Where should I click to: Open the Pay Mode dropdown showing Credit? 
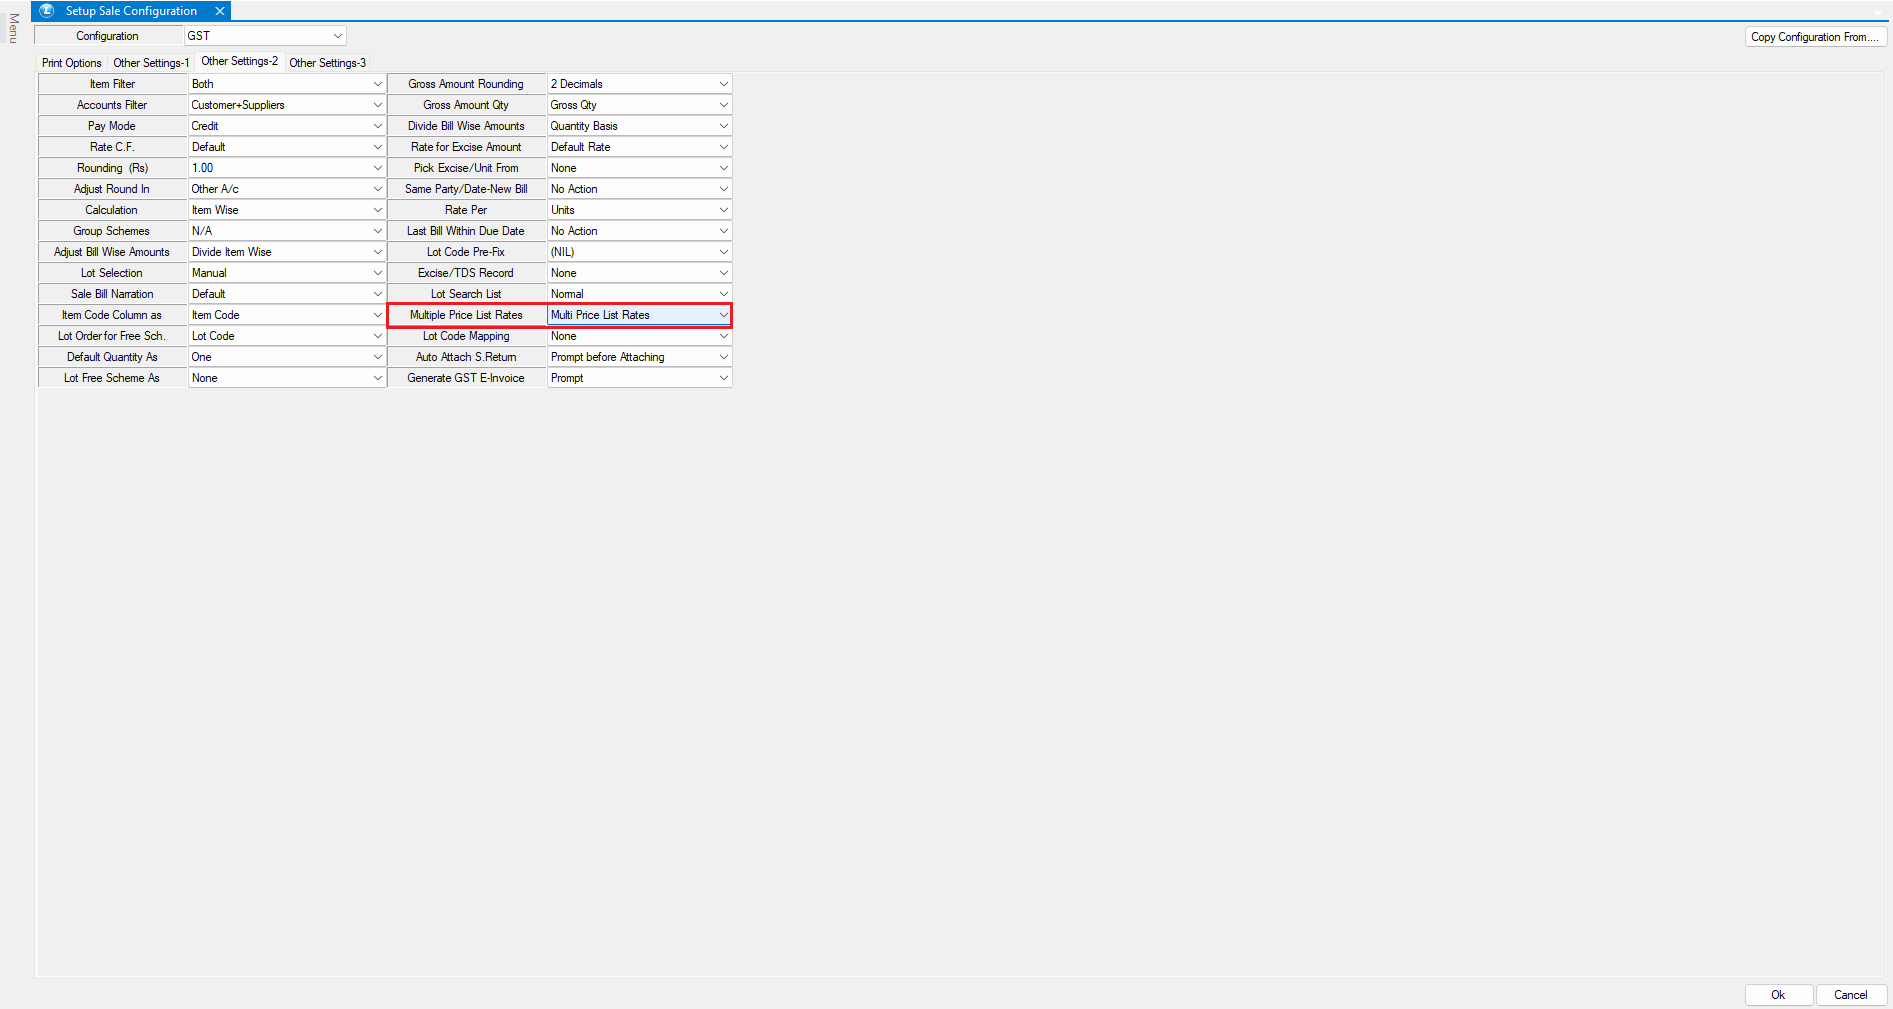(x=377, y=126)
